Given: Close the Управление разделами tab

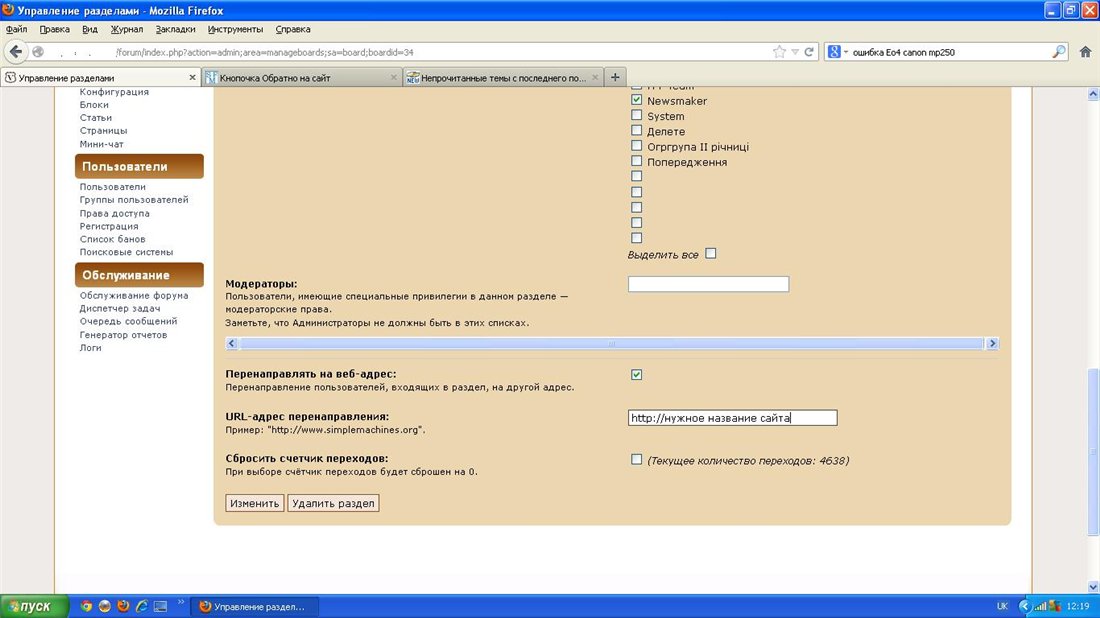Looking at the screenshot, I should (x=192, y=78).
